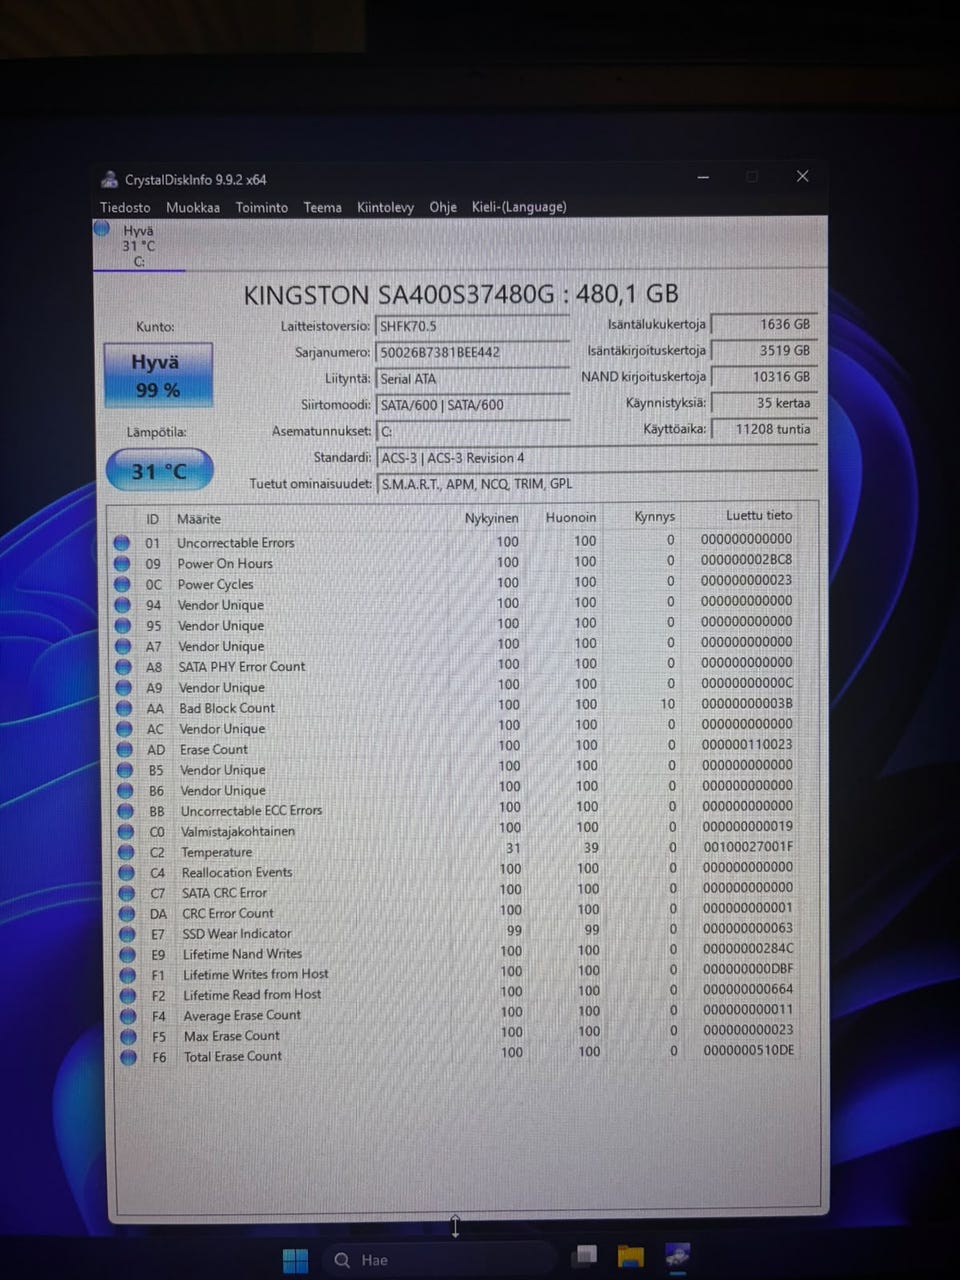Click the Määrite column header
This screenshot has width=960, height=1280.
[199, 519]
